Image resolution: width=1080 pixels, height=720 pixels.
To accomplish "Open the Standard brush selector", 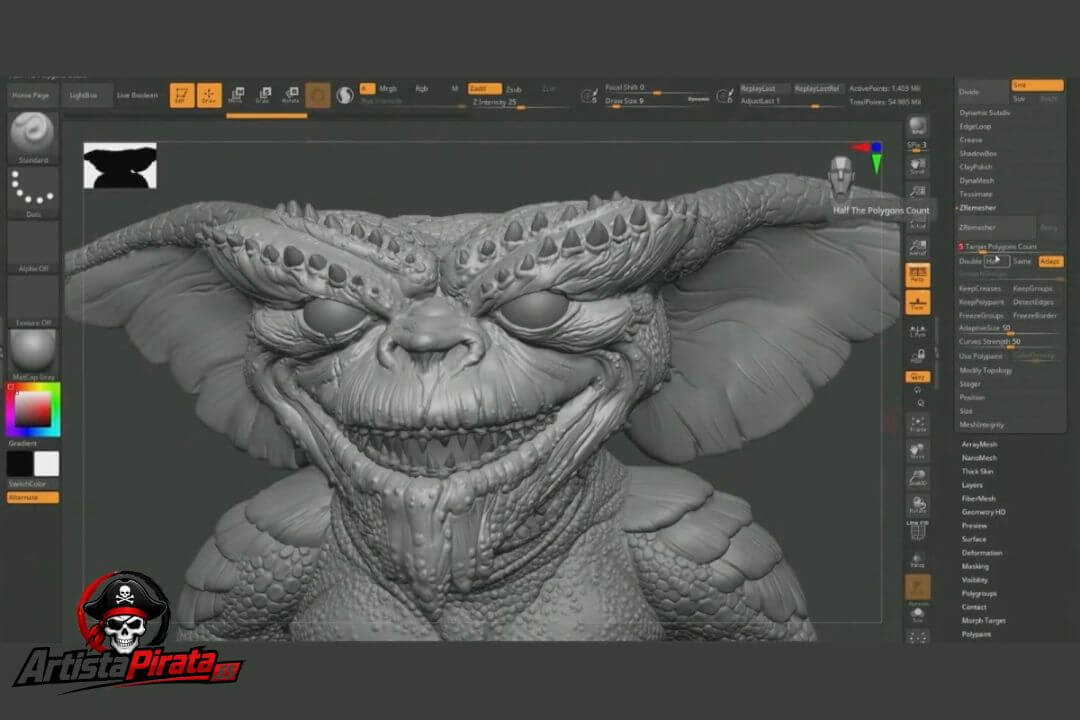I will [32, 138].
